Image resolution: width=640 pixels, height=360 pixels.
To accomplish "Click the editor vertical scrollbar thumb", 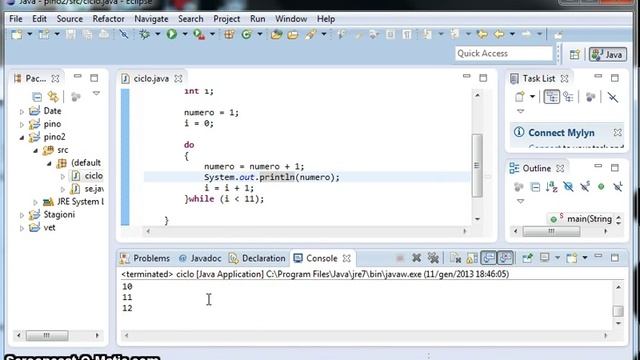I will point(477,165).
